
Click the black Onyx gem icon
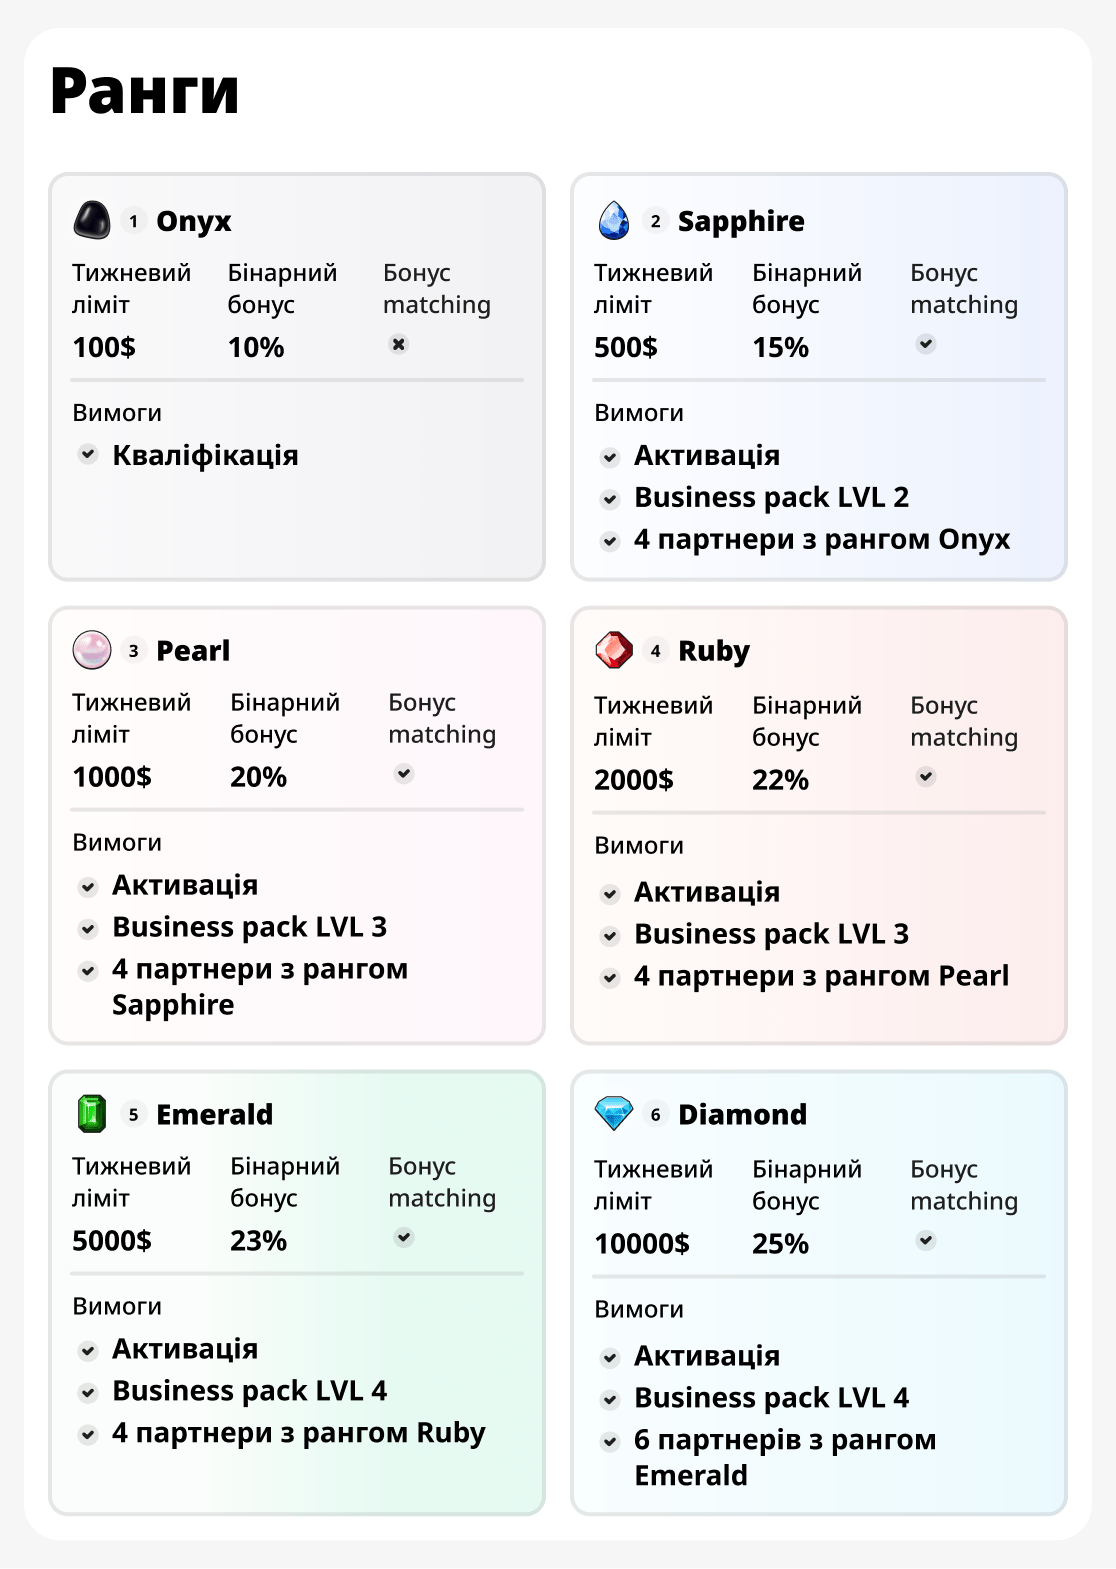pyautogui.click(x=92, y=220)
